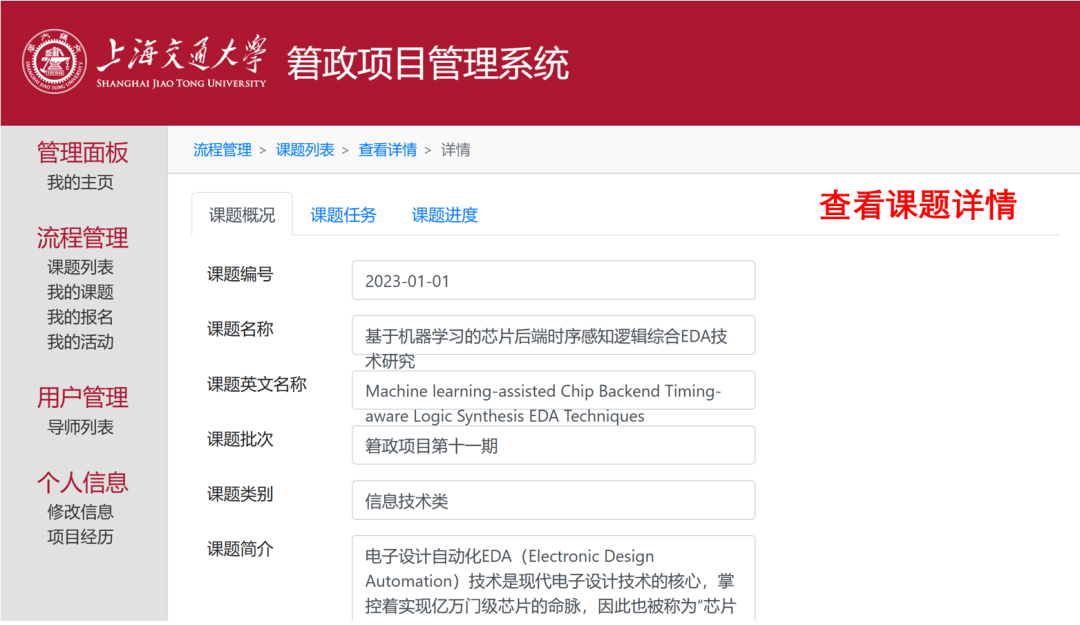Click the 查看详情 breadcrumb link
This screenshot has width=1080, height=625.
[x=387, y=150]
